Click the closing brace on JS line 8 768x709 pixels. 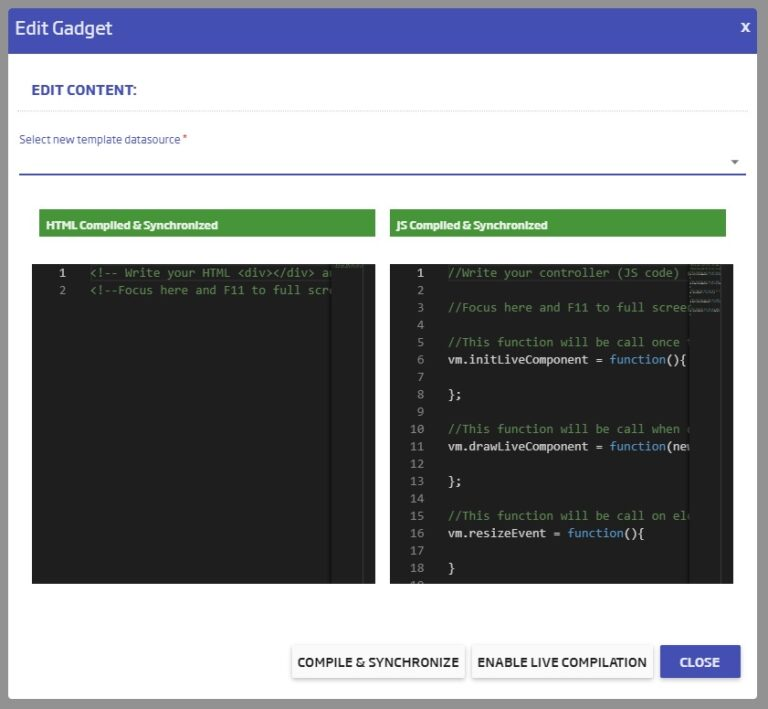point(454,395)
